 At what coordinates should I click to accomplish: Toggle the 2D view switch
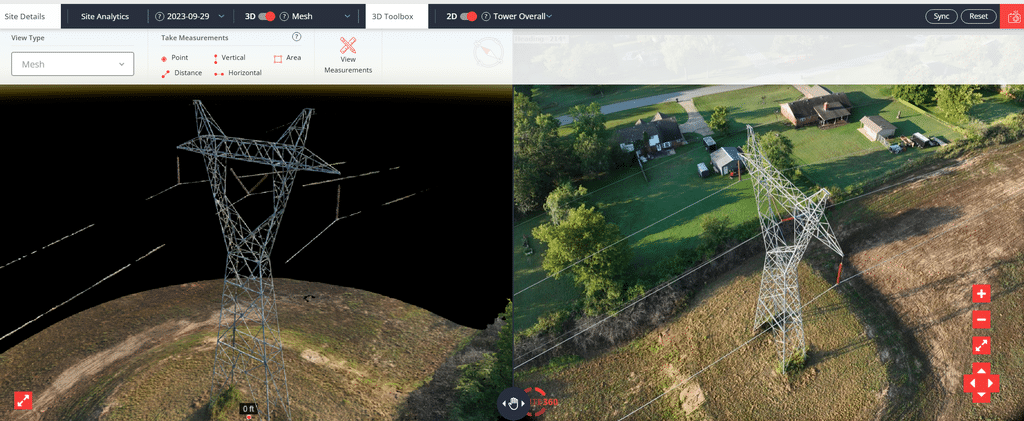469,16
